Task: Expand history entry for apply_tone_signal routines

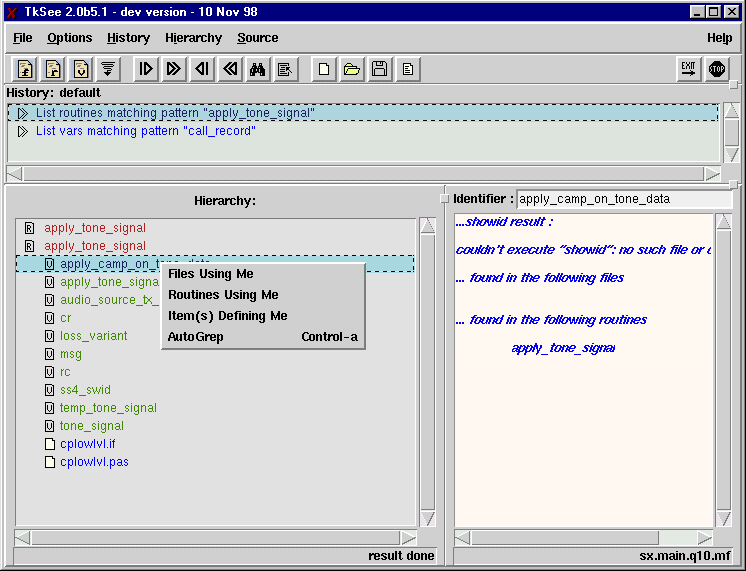Action: (22, 113)
